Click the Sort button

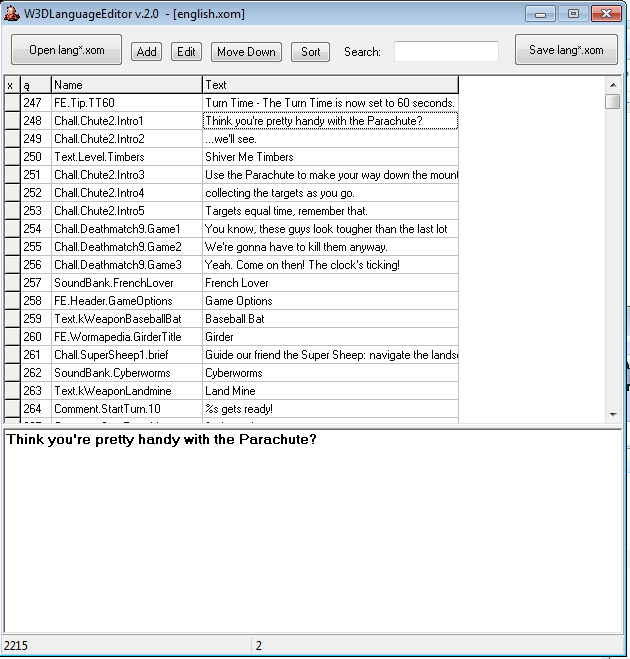(x=310, y=52)
